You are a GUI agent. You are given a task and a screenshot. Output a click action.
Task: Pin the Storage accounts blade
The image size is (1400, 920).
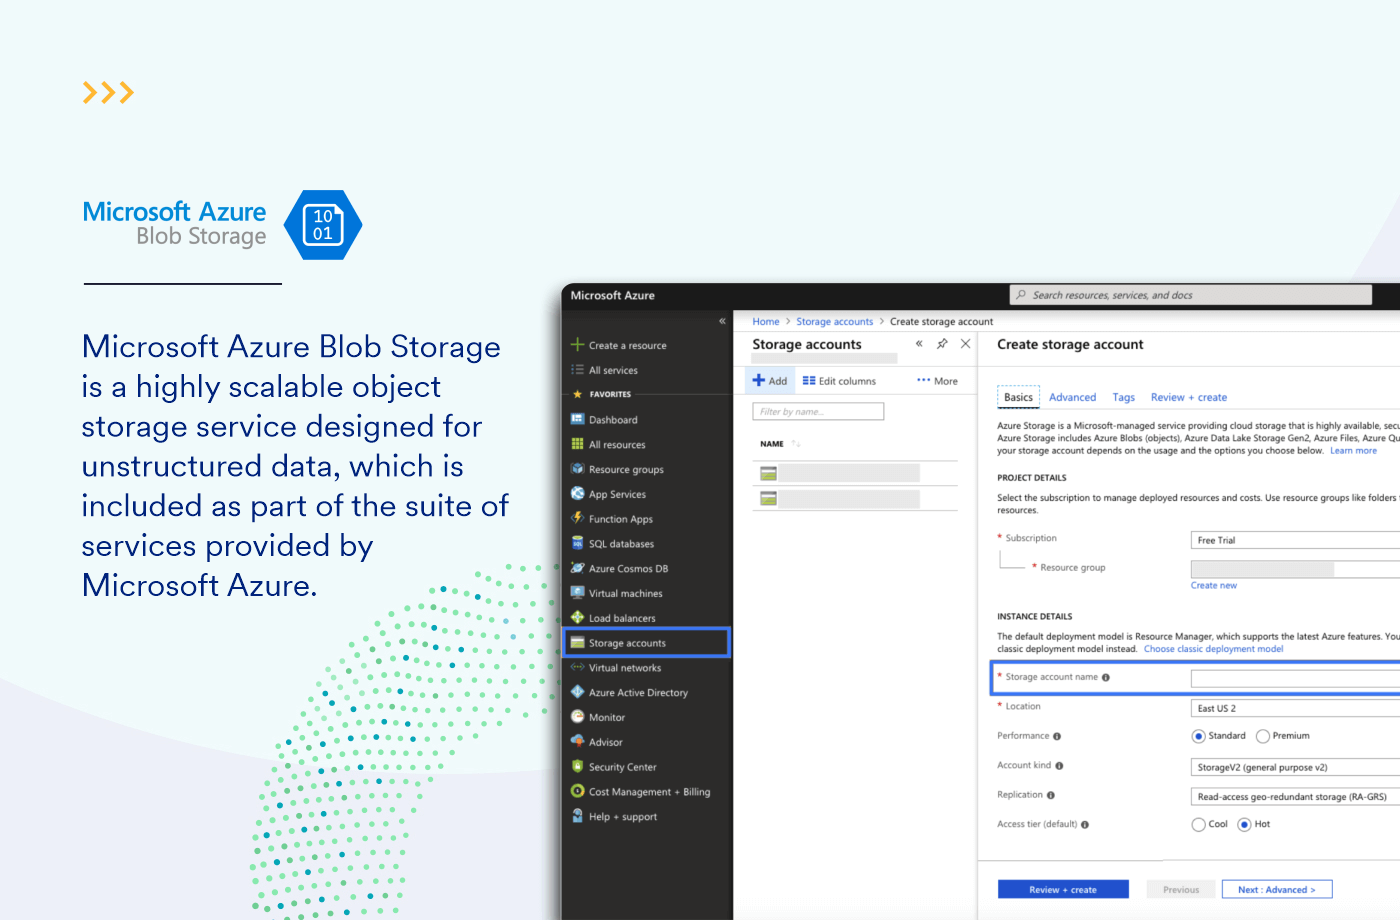(x=942, y=343)
